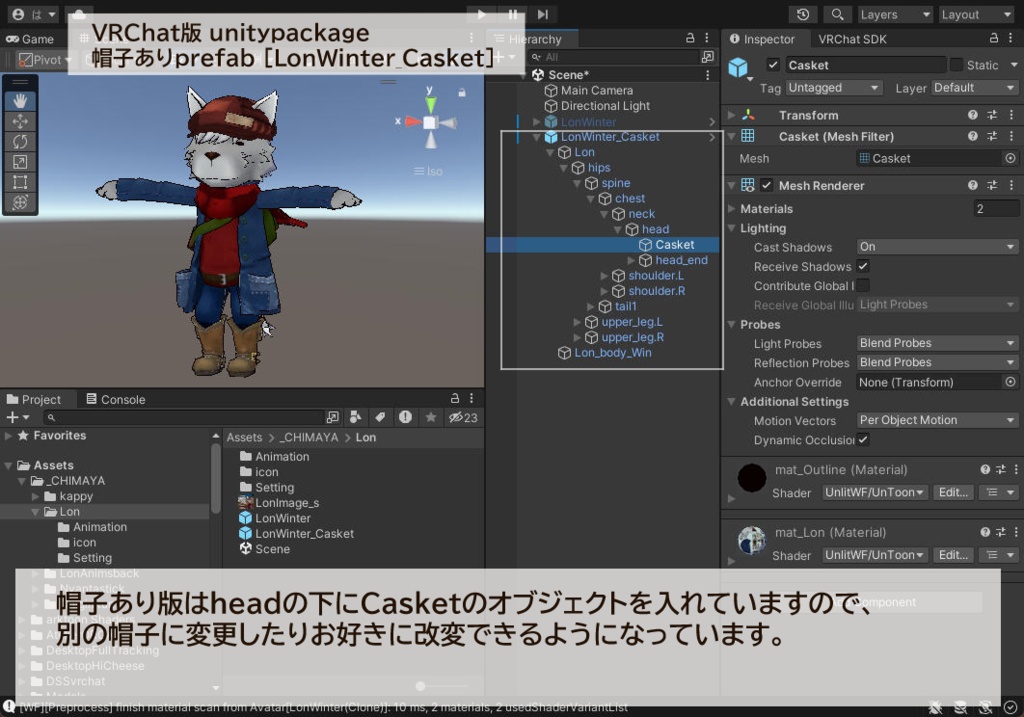The width and height of the screenshot is (1024, 717).
Task: Select Directional Light in the Hierarchy
Action: pos(605,106)
